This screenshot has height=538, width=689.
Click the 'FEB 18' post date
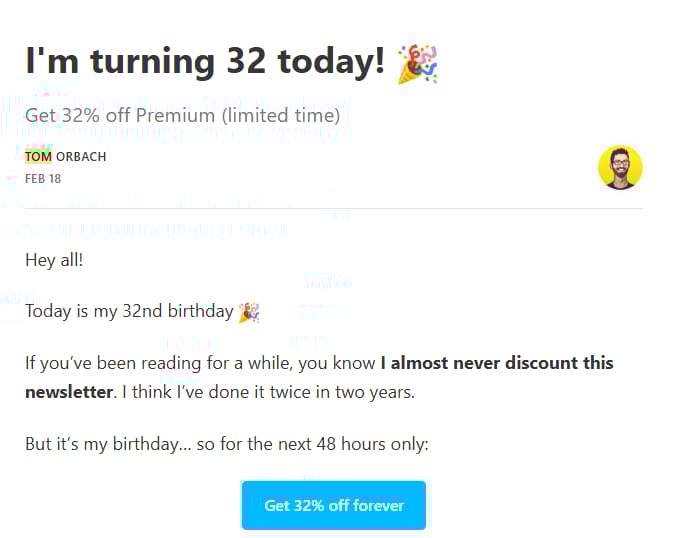(42, 179)
